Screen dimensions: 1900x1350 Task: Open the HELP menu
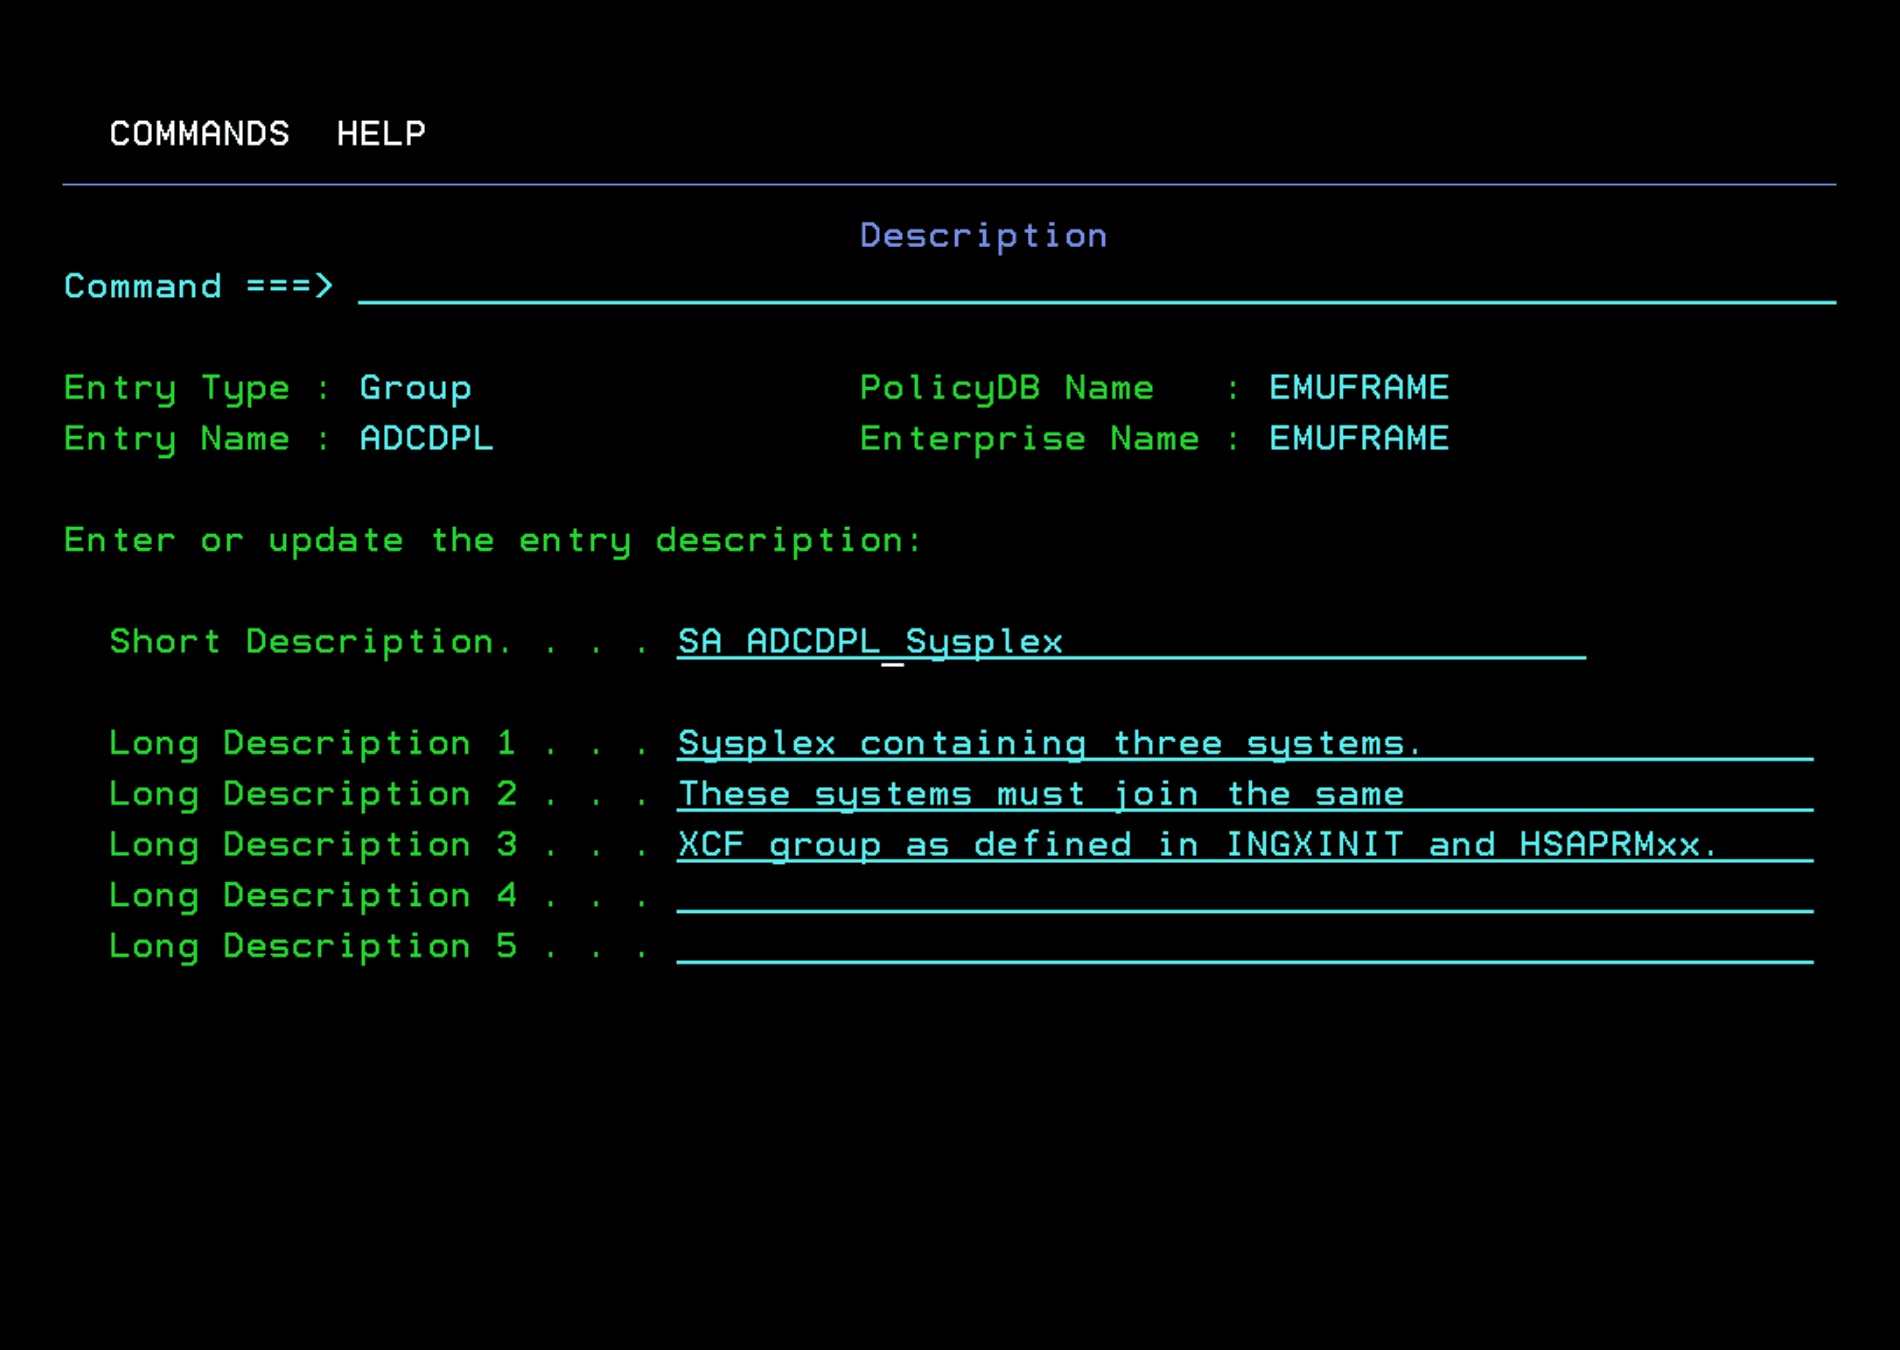tap(381, 133)
